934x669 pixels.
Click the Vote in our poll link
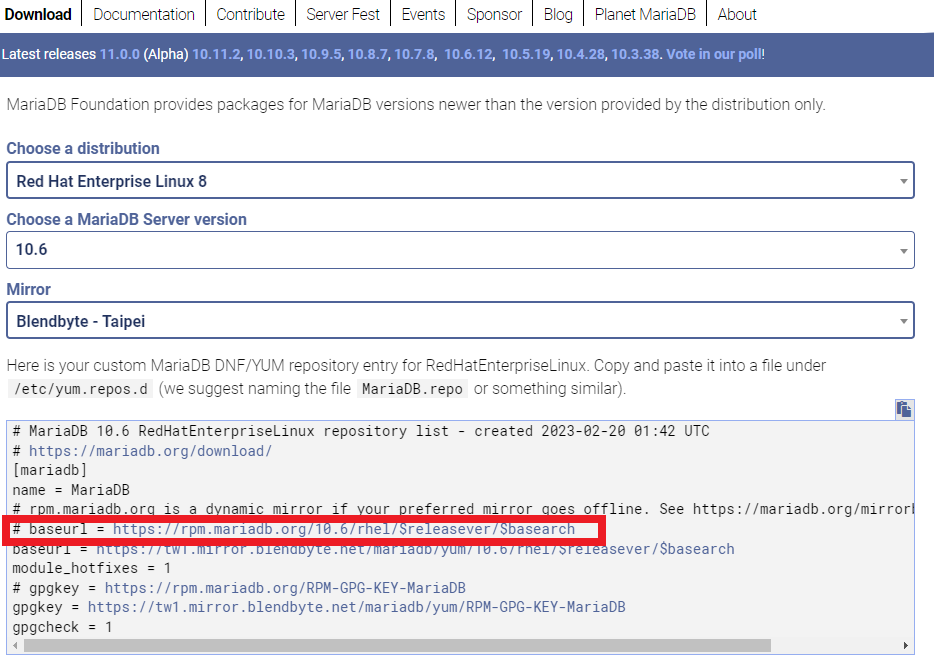click(x=715, y=54)
